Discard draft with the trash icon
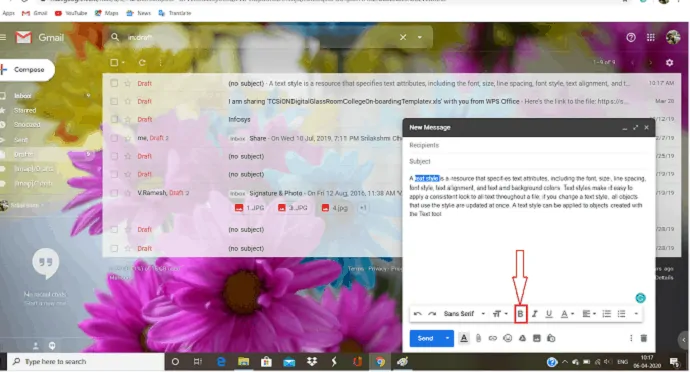Image resolution: width=690 pixels, height=372 pixels. [643, 338]
